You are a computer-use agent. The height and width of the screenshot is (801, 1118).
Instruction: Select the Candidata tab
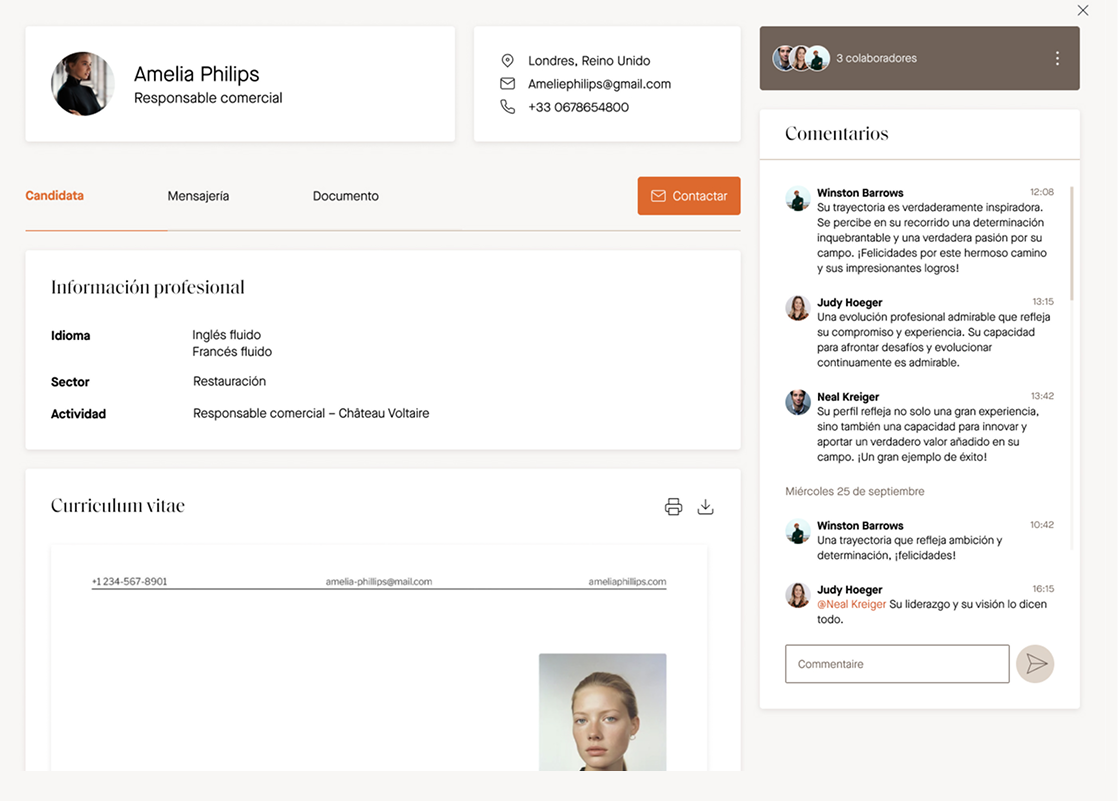pos(54,196)
